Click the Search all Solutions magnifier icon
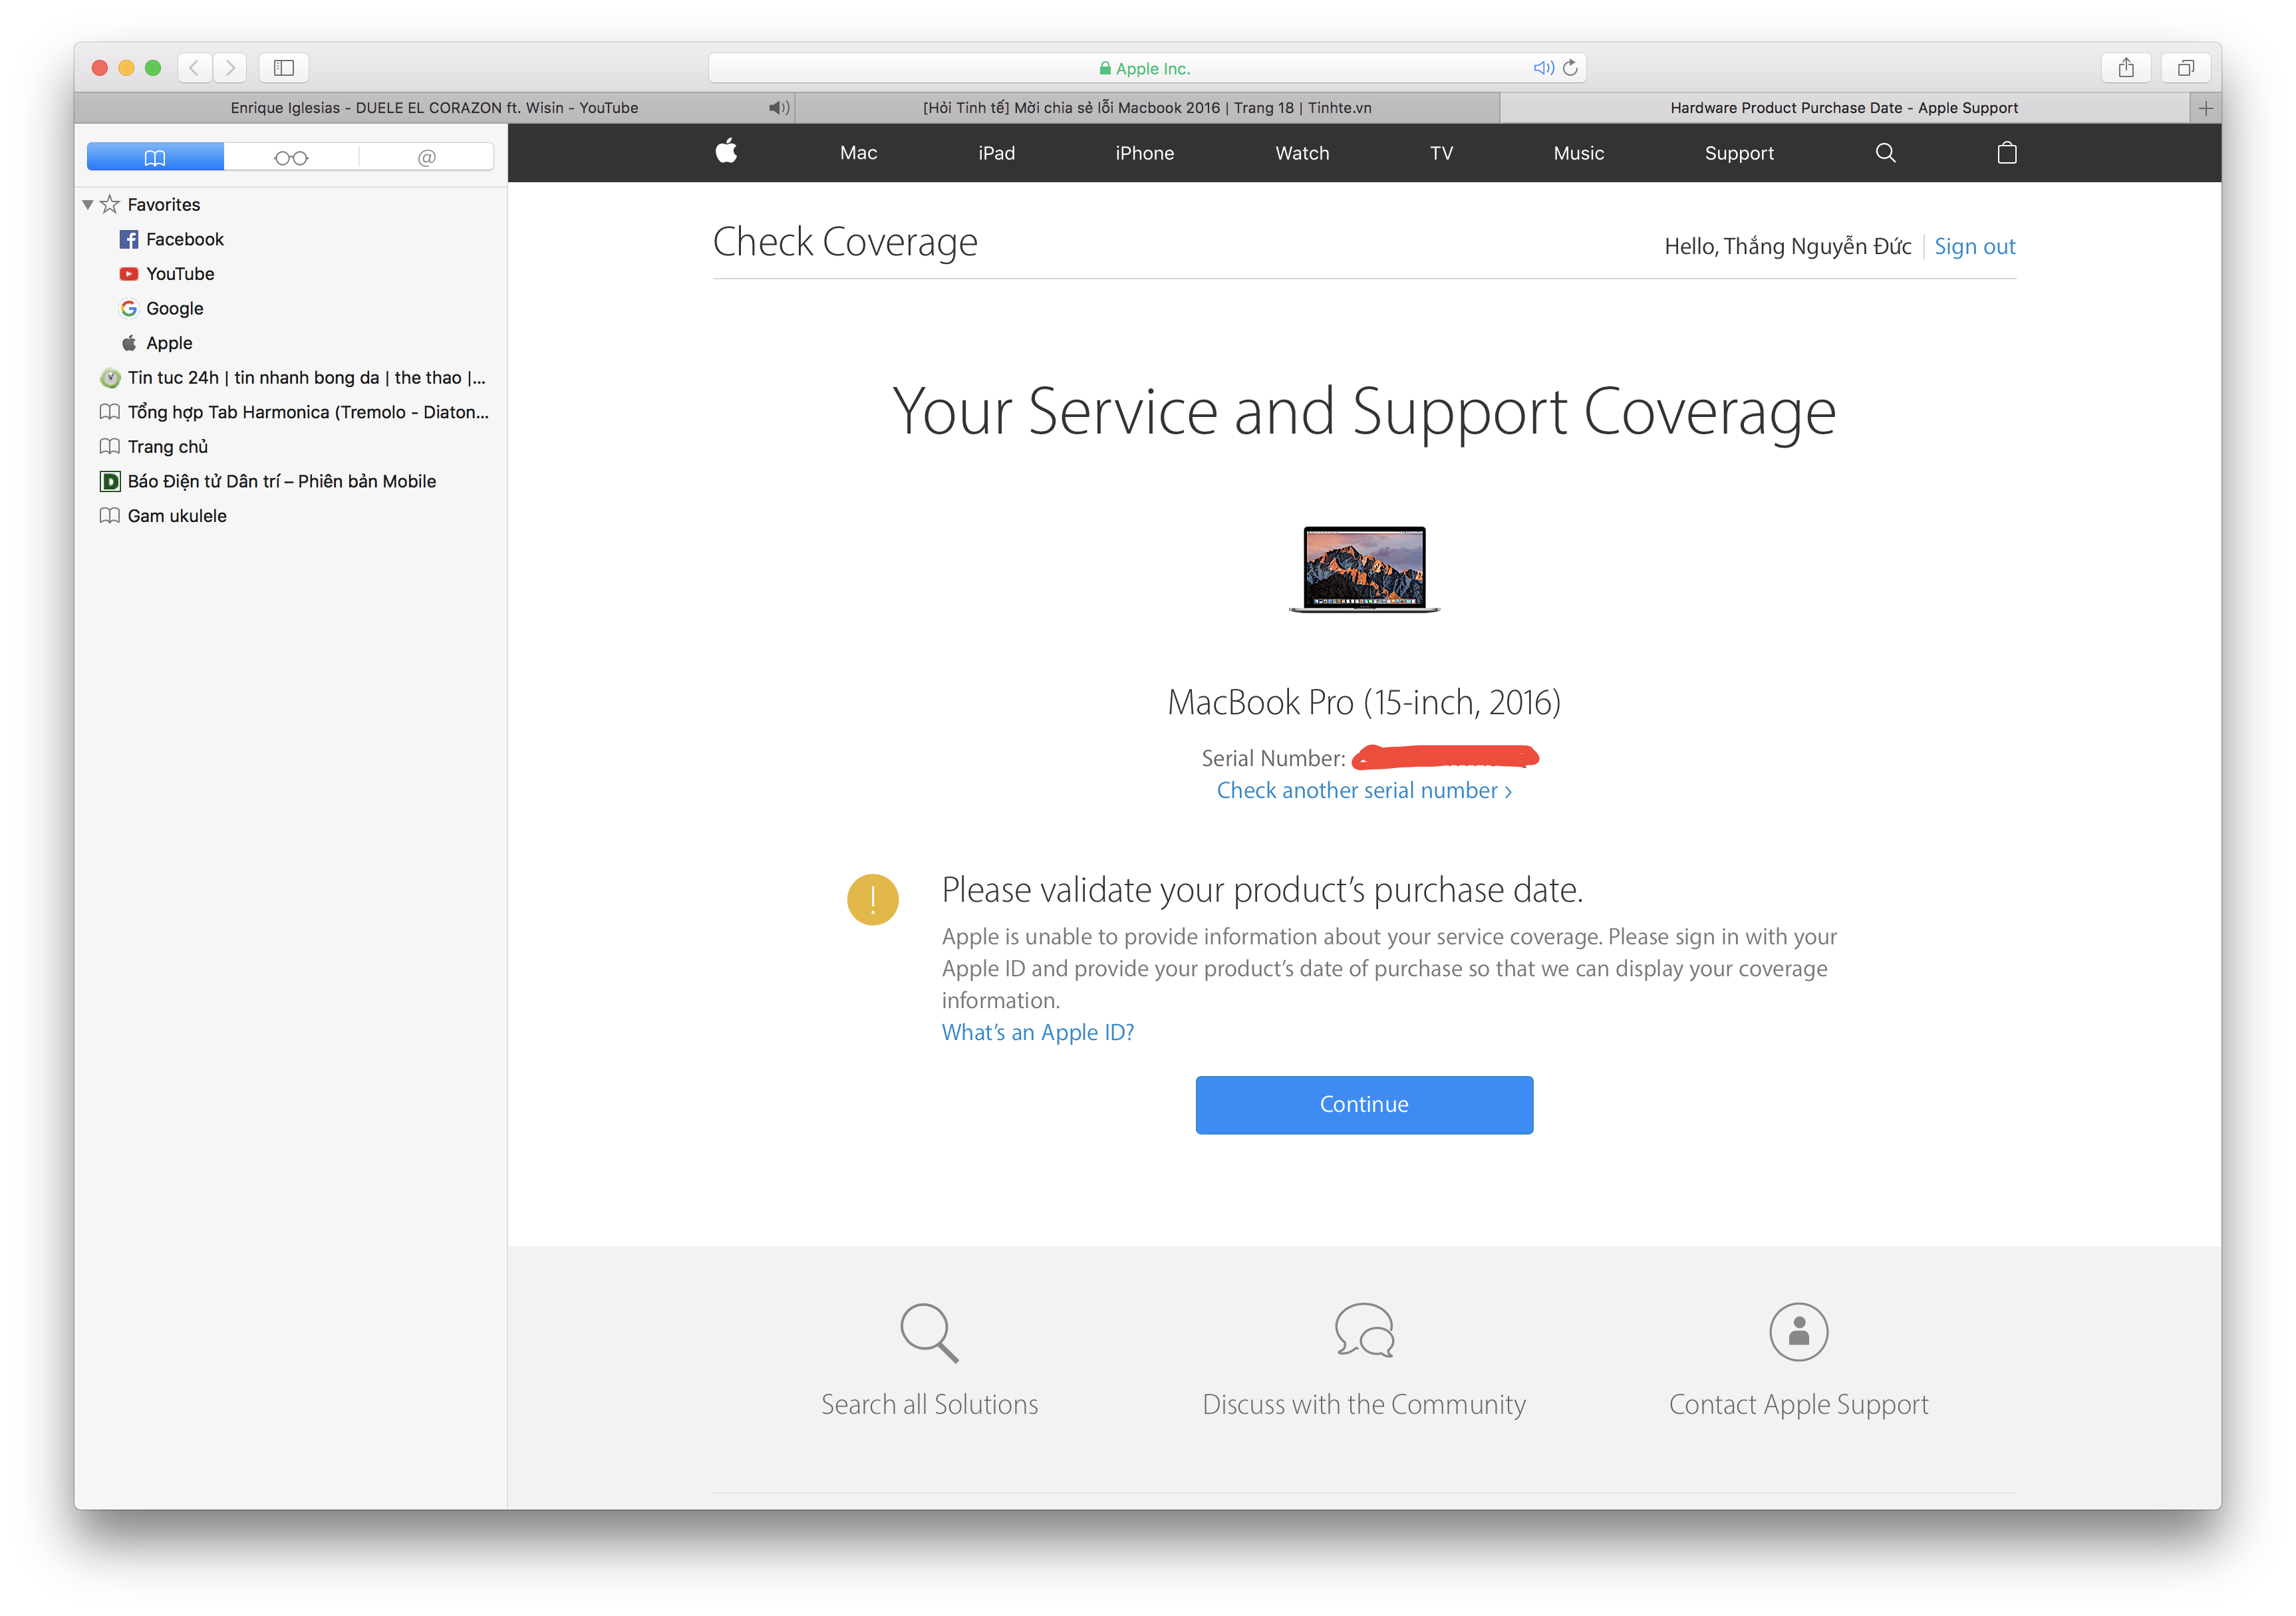Screen dimensions: 2296x1616 tap(929, 1332)
